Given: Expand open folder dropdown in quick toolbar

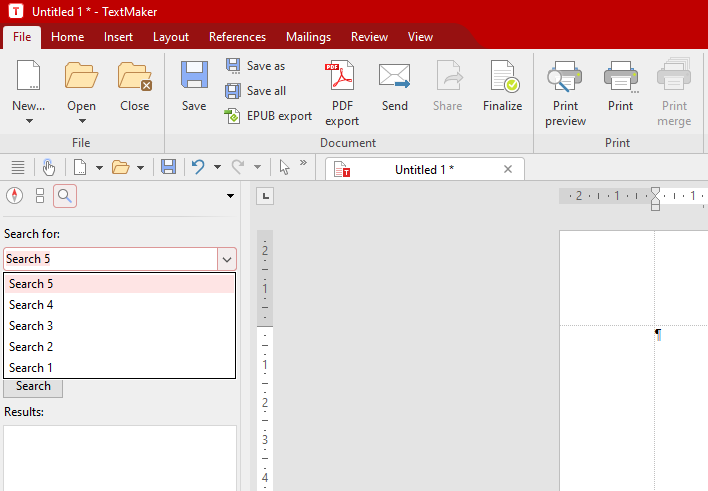Looking at the screenshot, I should point(140,168).
